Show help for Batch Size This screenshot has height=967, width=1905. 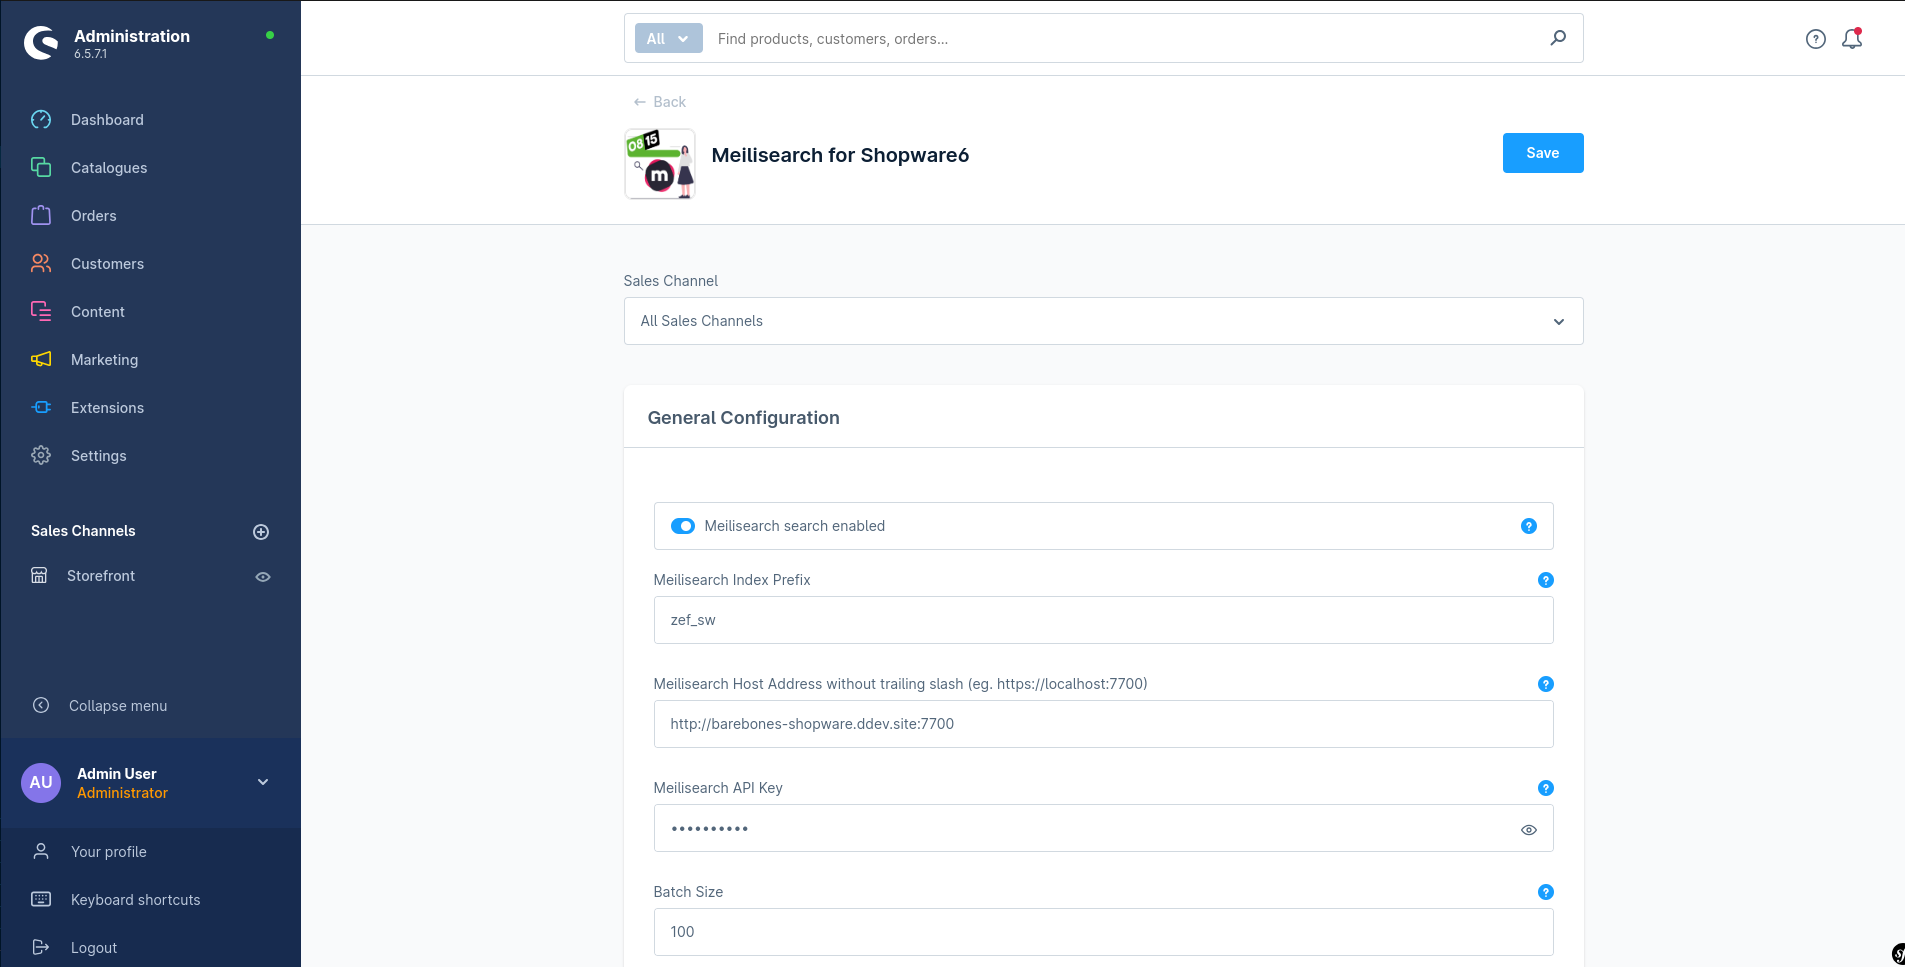click(1546, 892)
